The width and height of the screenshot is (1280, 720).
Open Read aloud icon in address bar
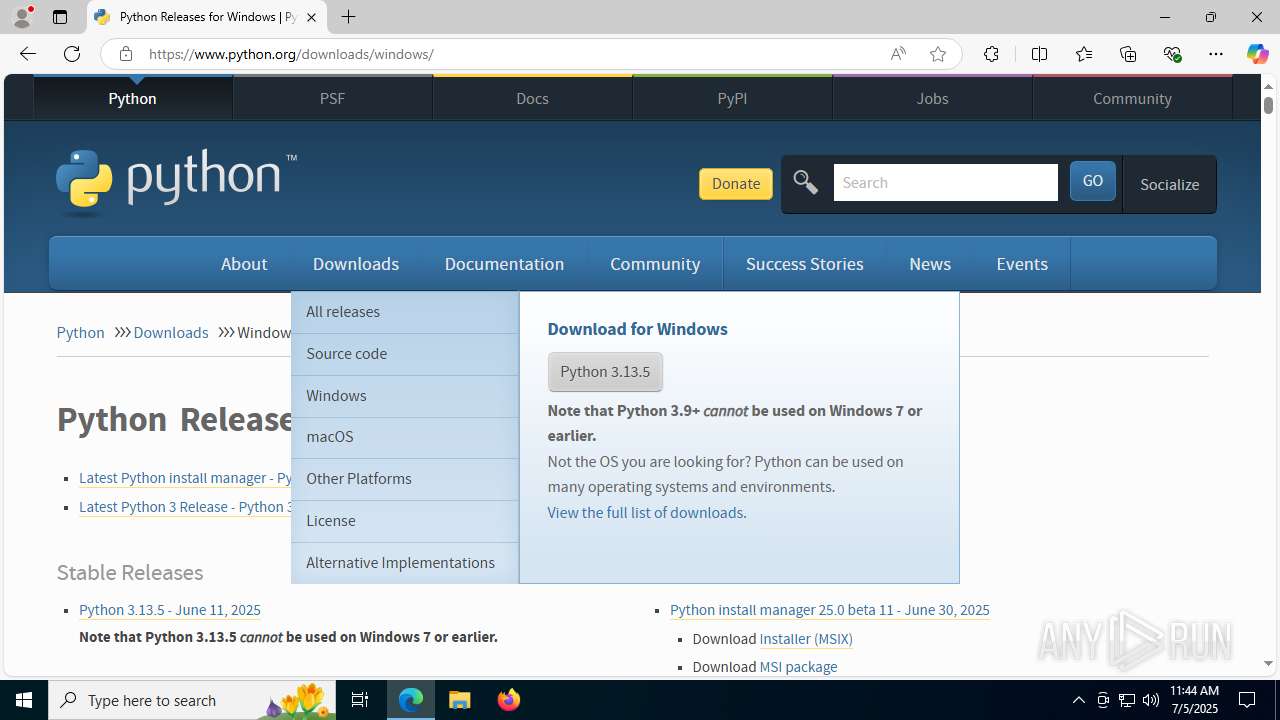(898, 54)
